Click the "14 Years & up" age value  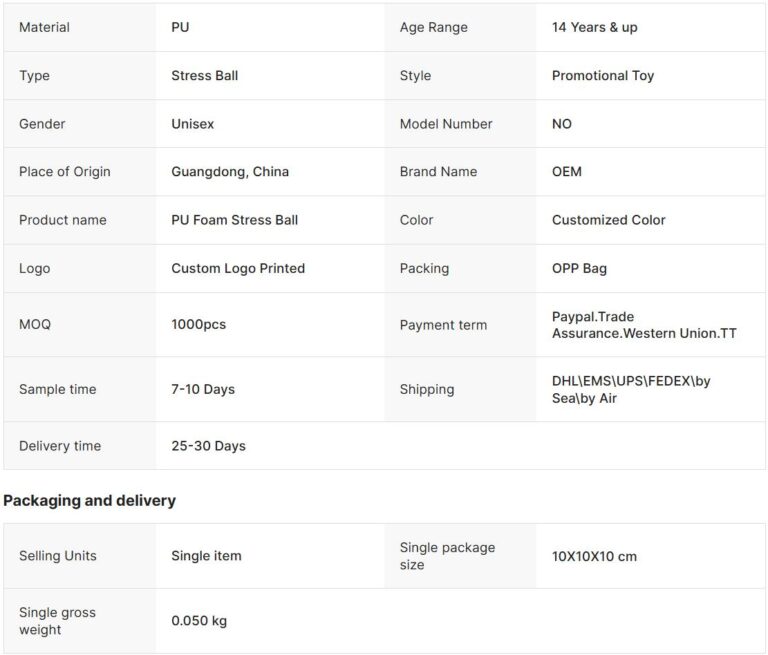click(x=594, y=27)
